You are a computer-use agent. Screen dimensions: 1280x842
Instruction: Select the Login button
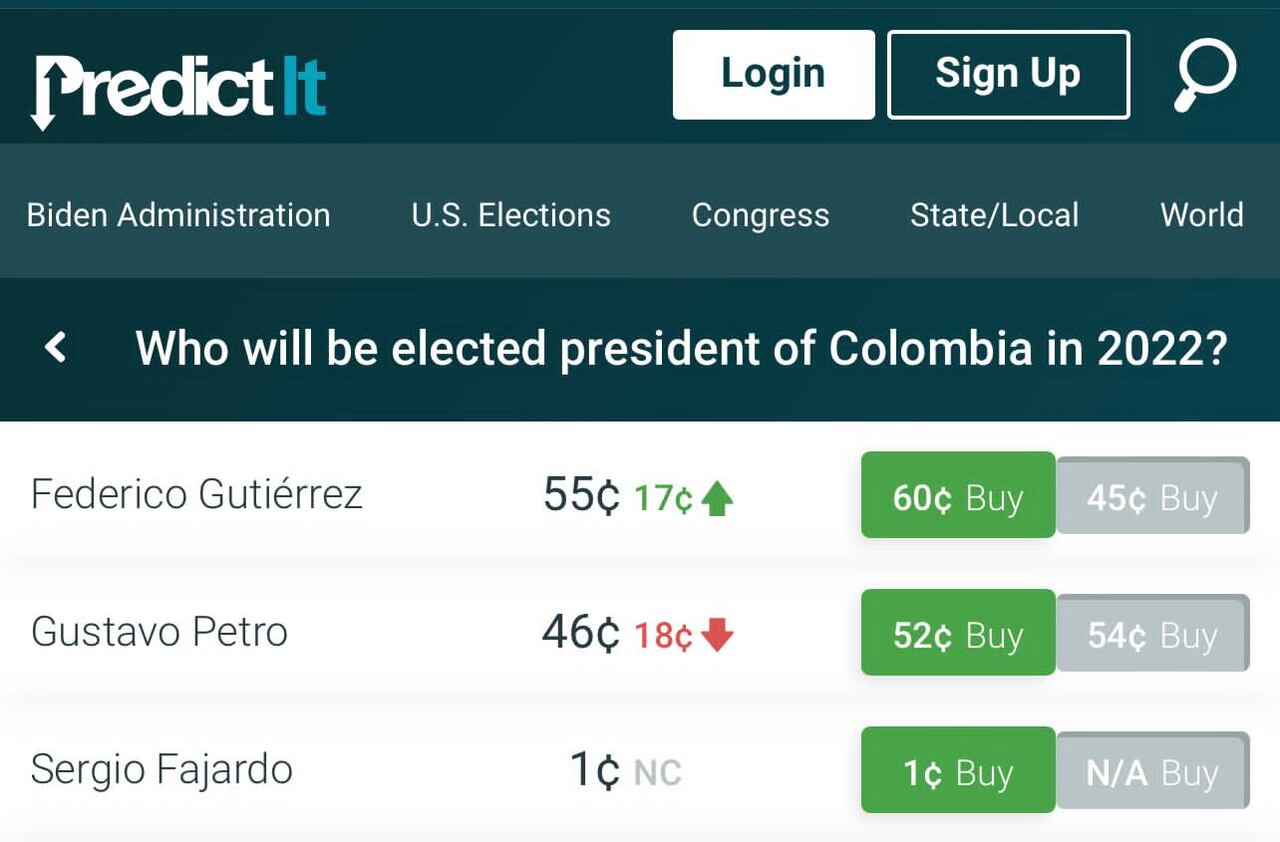click(x=772, y=72)
